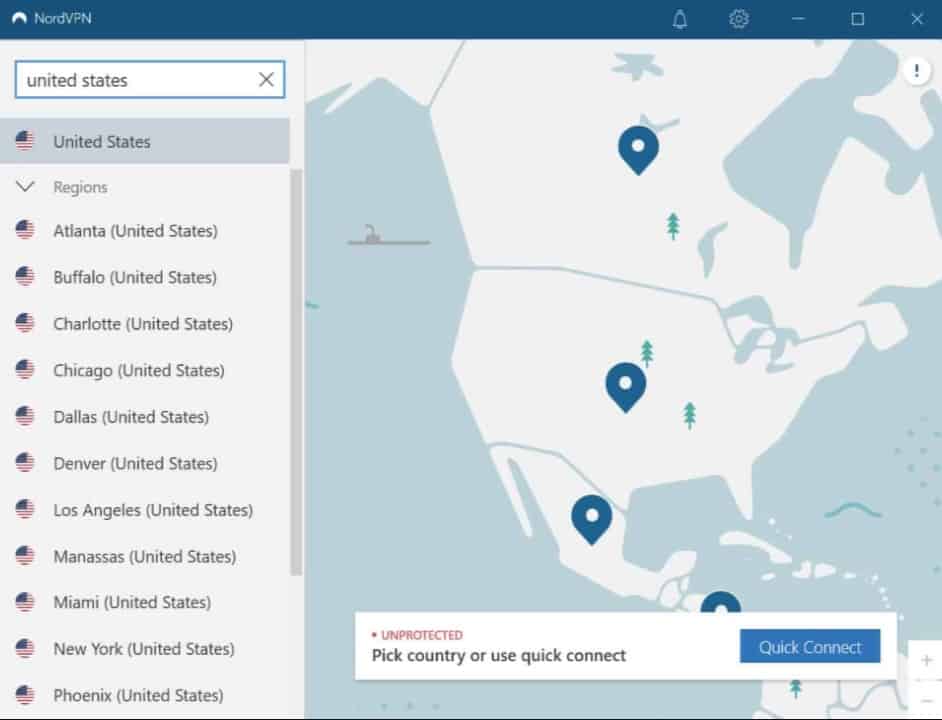Screen dimensions: 942x720
Task: Connect to Dallas (United States)
Action: click(145, 416)
